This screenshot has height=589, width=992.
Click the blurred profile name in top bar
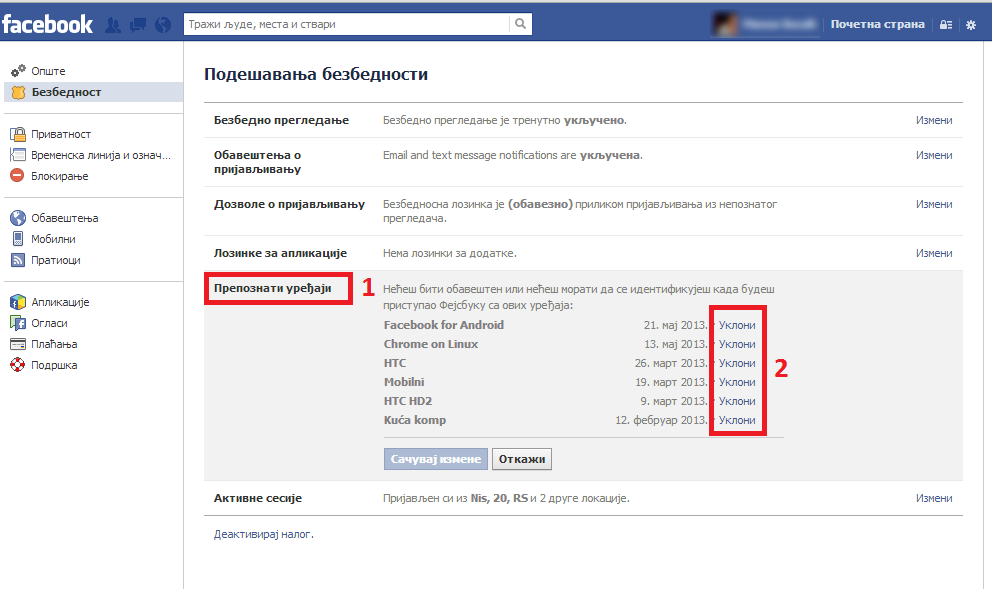click(779, 24)
